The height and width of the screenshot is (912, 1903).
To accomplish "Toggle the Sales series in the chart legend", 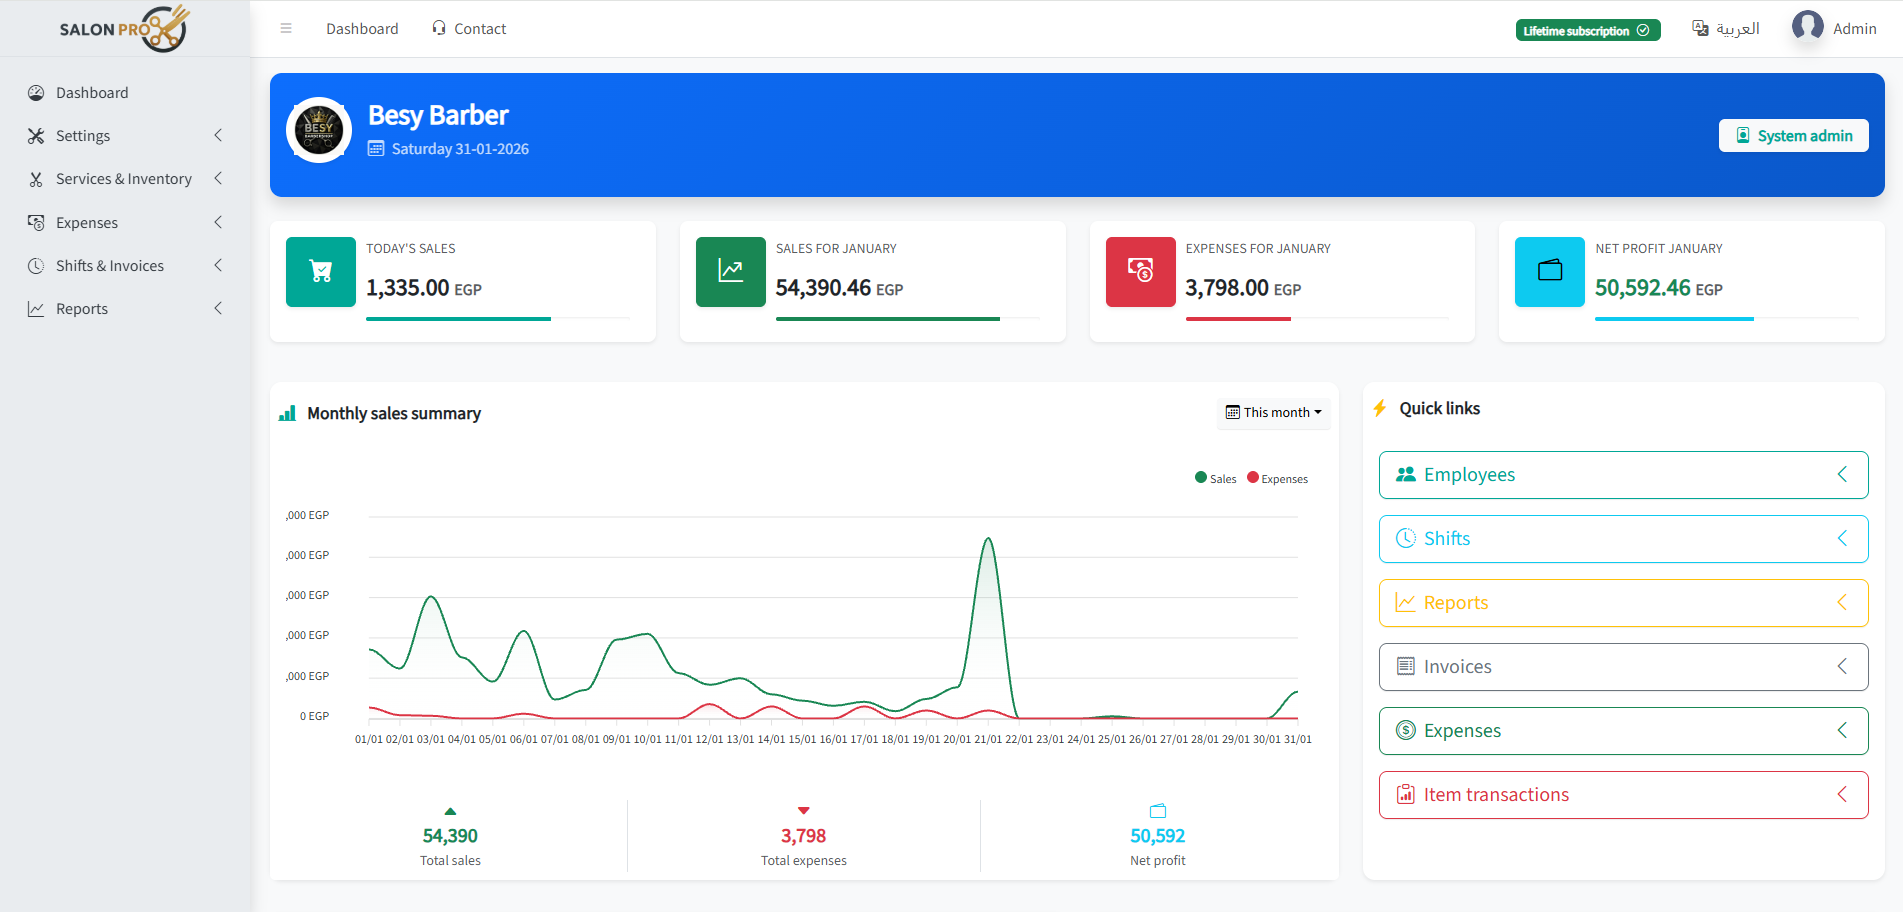I will (1215, 478).
